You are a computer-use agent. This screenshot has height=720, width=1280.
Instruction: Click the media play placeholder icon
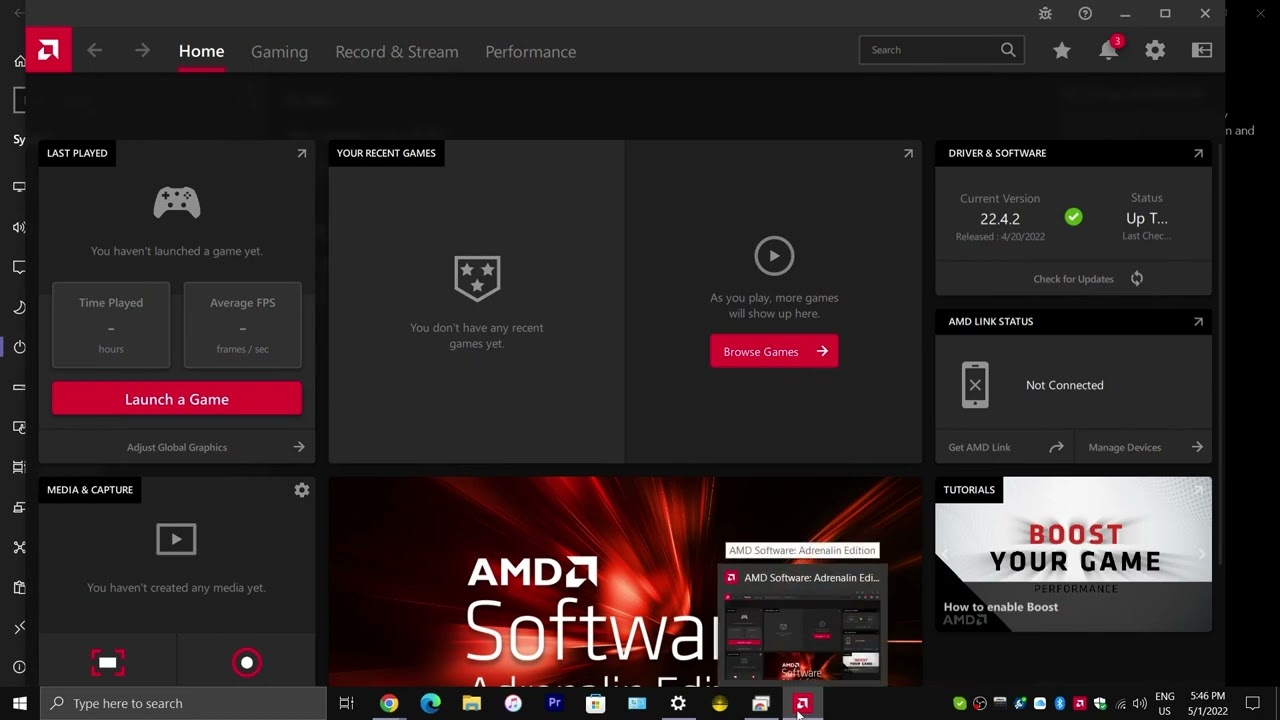coord(176,539)
